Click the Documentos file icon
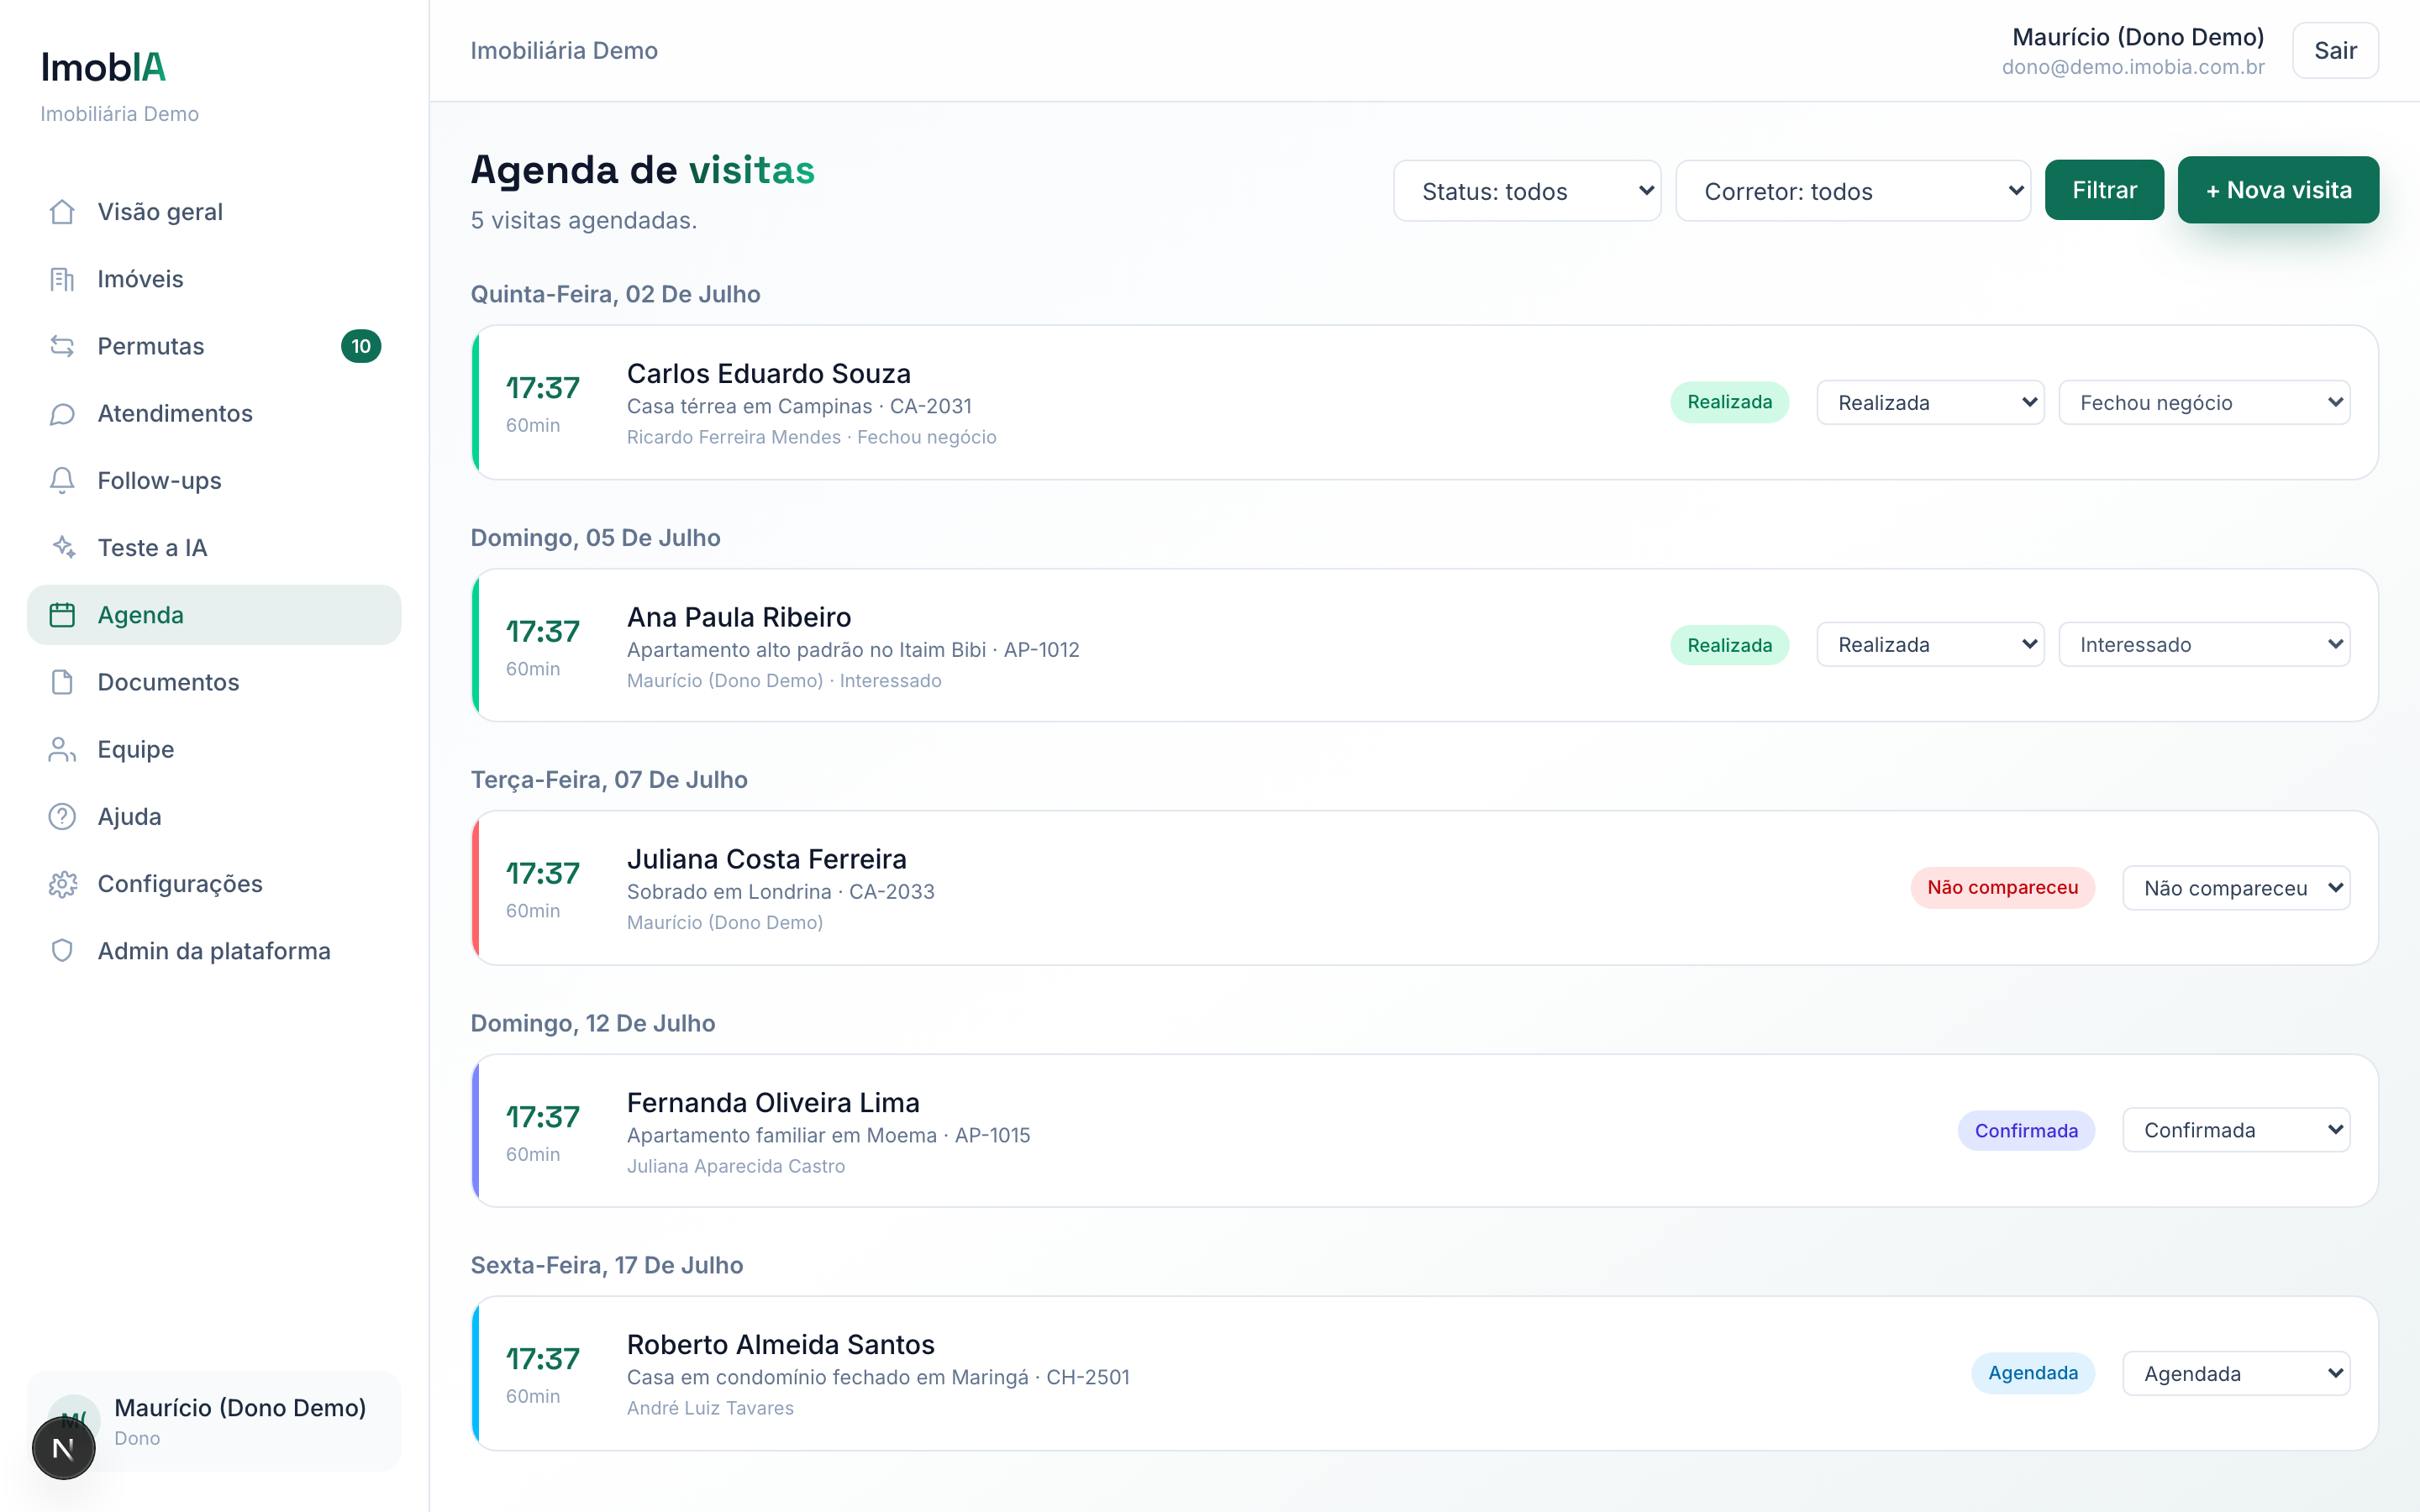The image size is (2420, 1512). tap(62, 682)
